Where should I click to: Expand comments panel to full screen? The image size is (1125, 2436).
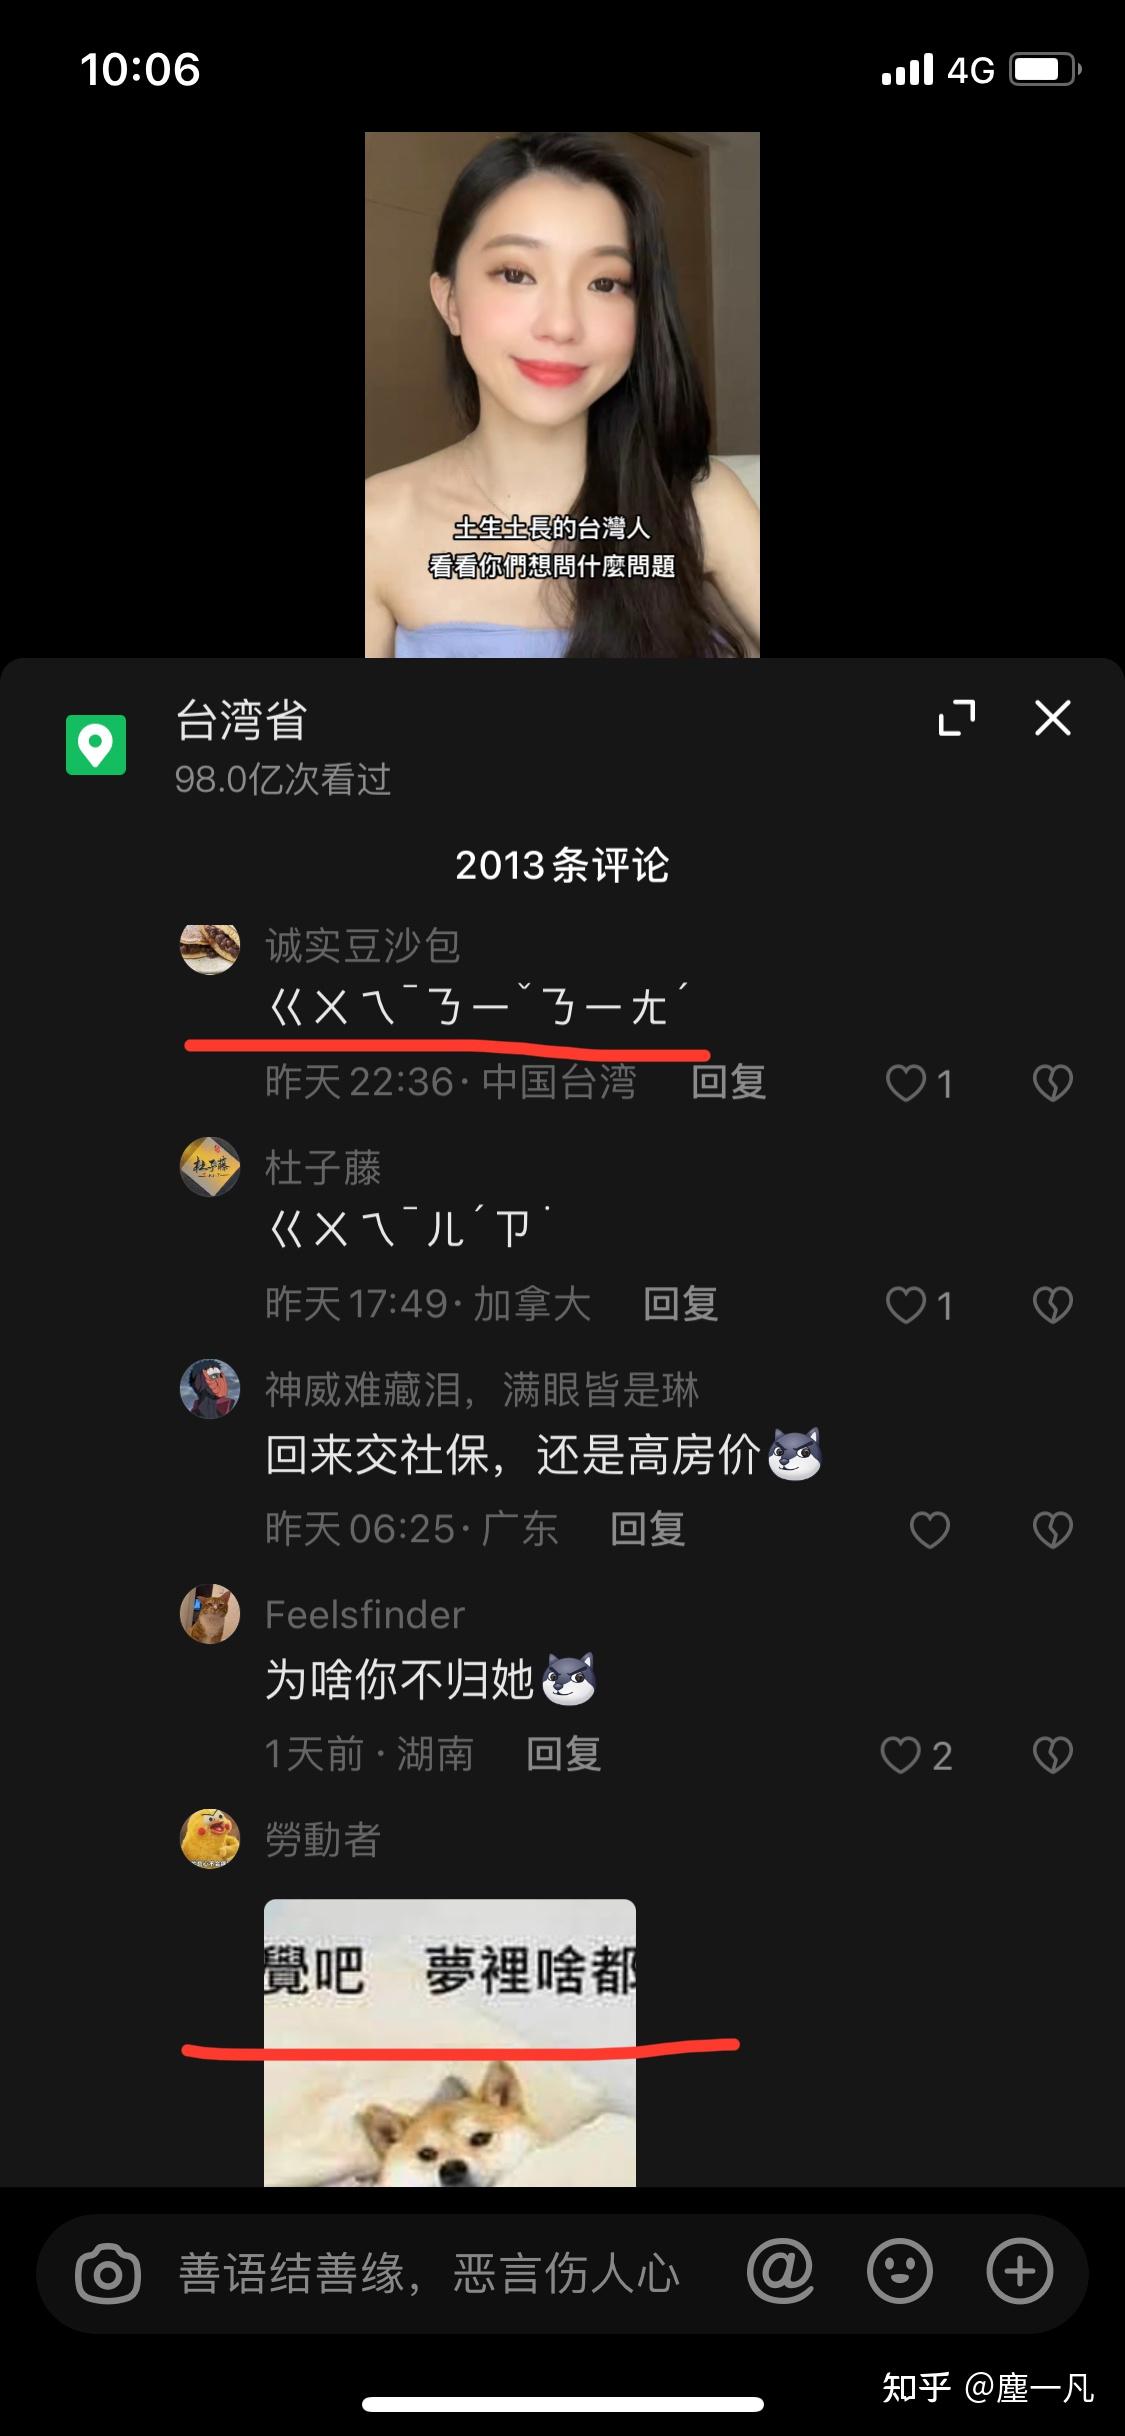click(x=957, y=718)
